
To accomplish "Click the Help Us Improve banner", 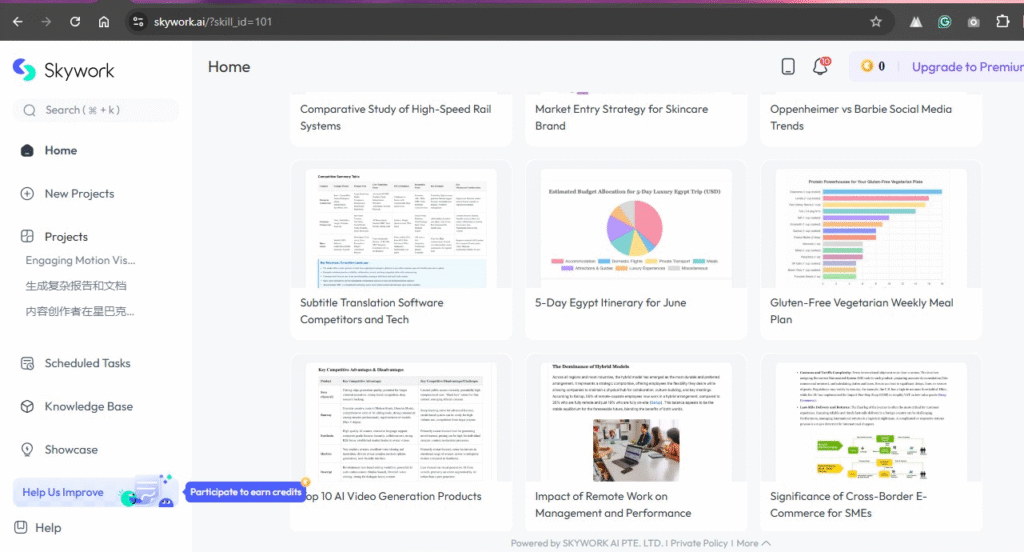I will pyautogui.click(x=62, y=492).
